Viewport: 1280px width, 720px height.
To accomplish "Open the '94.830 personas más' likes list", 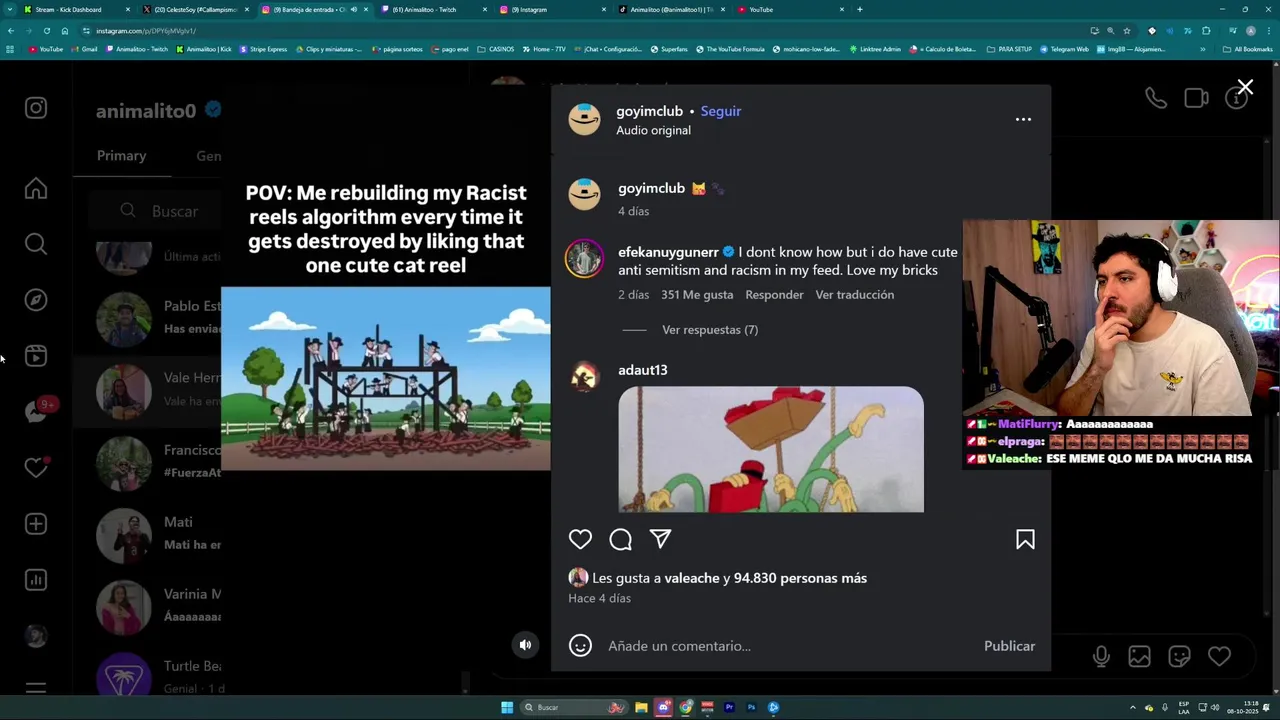I will [x=800, y=578].
